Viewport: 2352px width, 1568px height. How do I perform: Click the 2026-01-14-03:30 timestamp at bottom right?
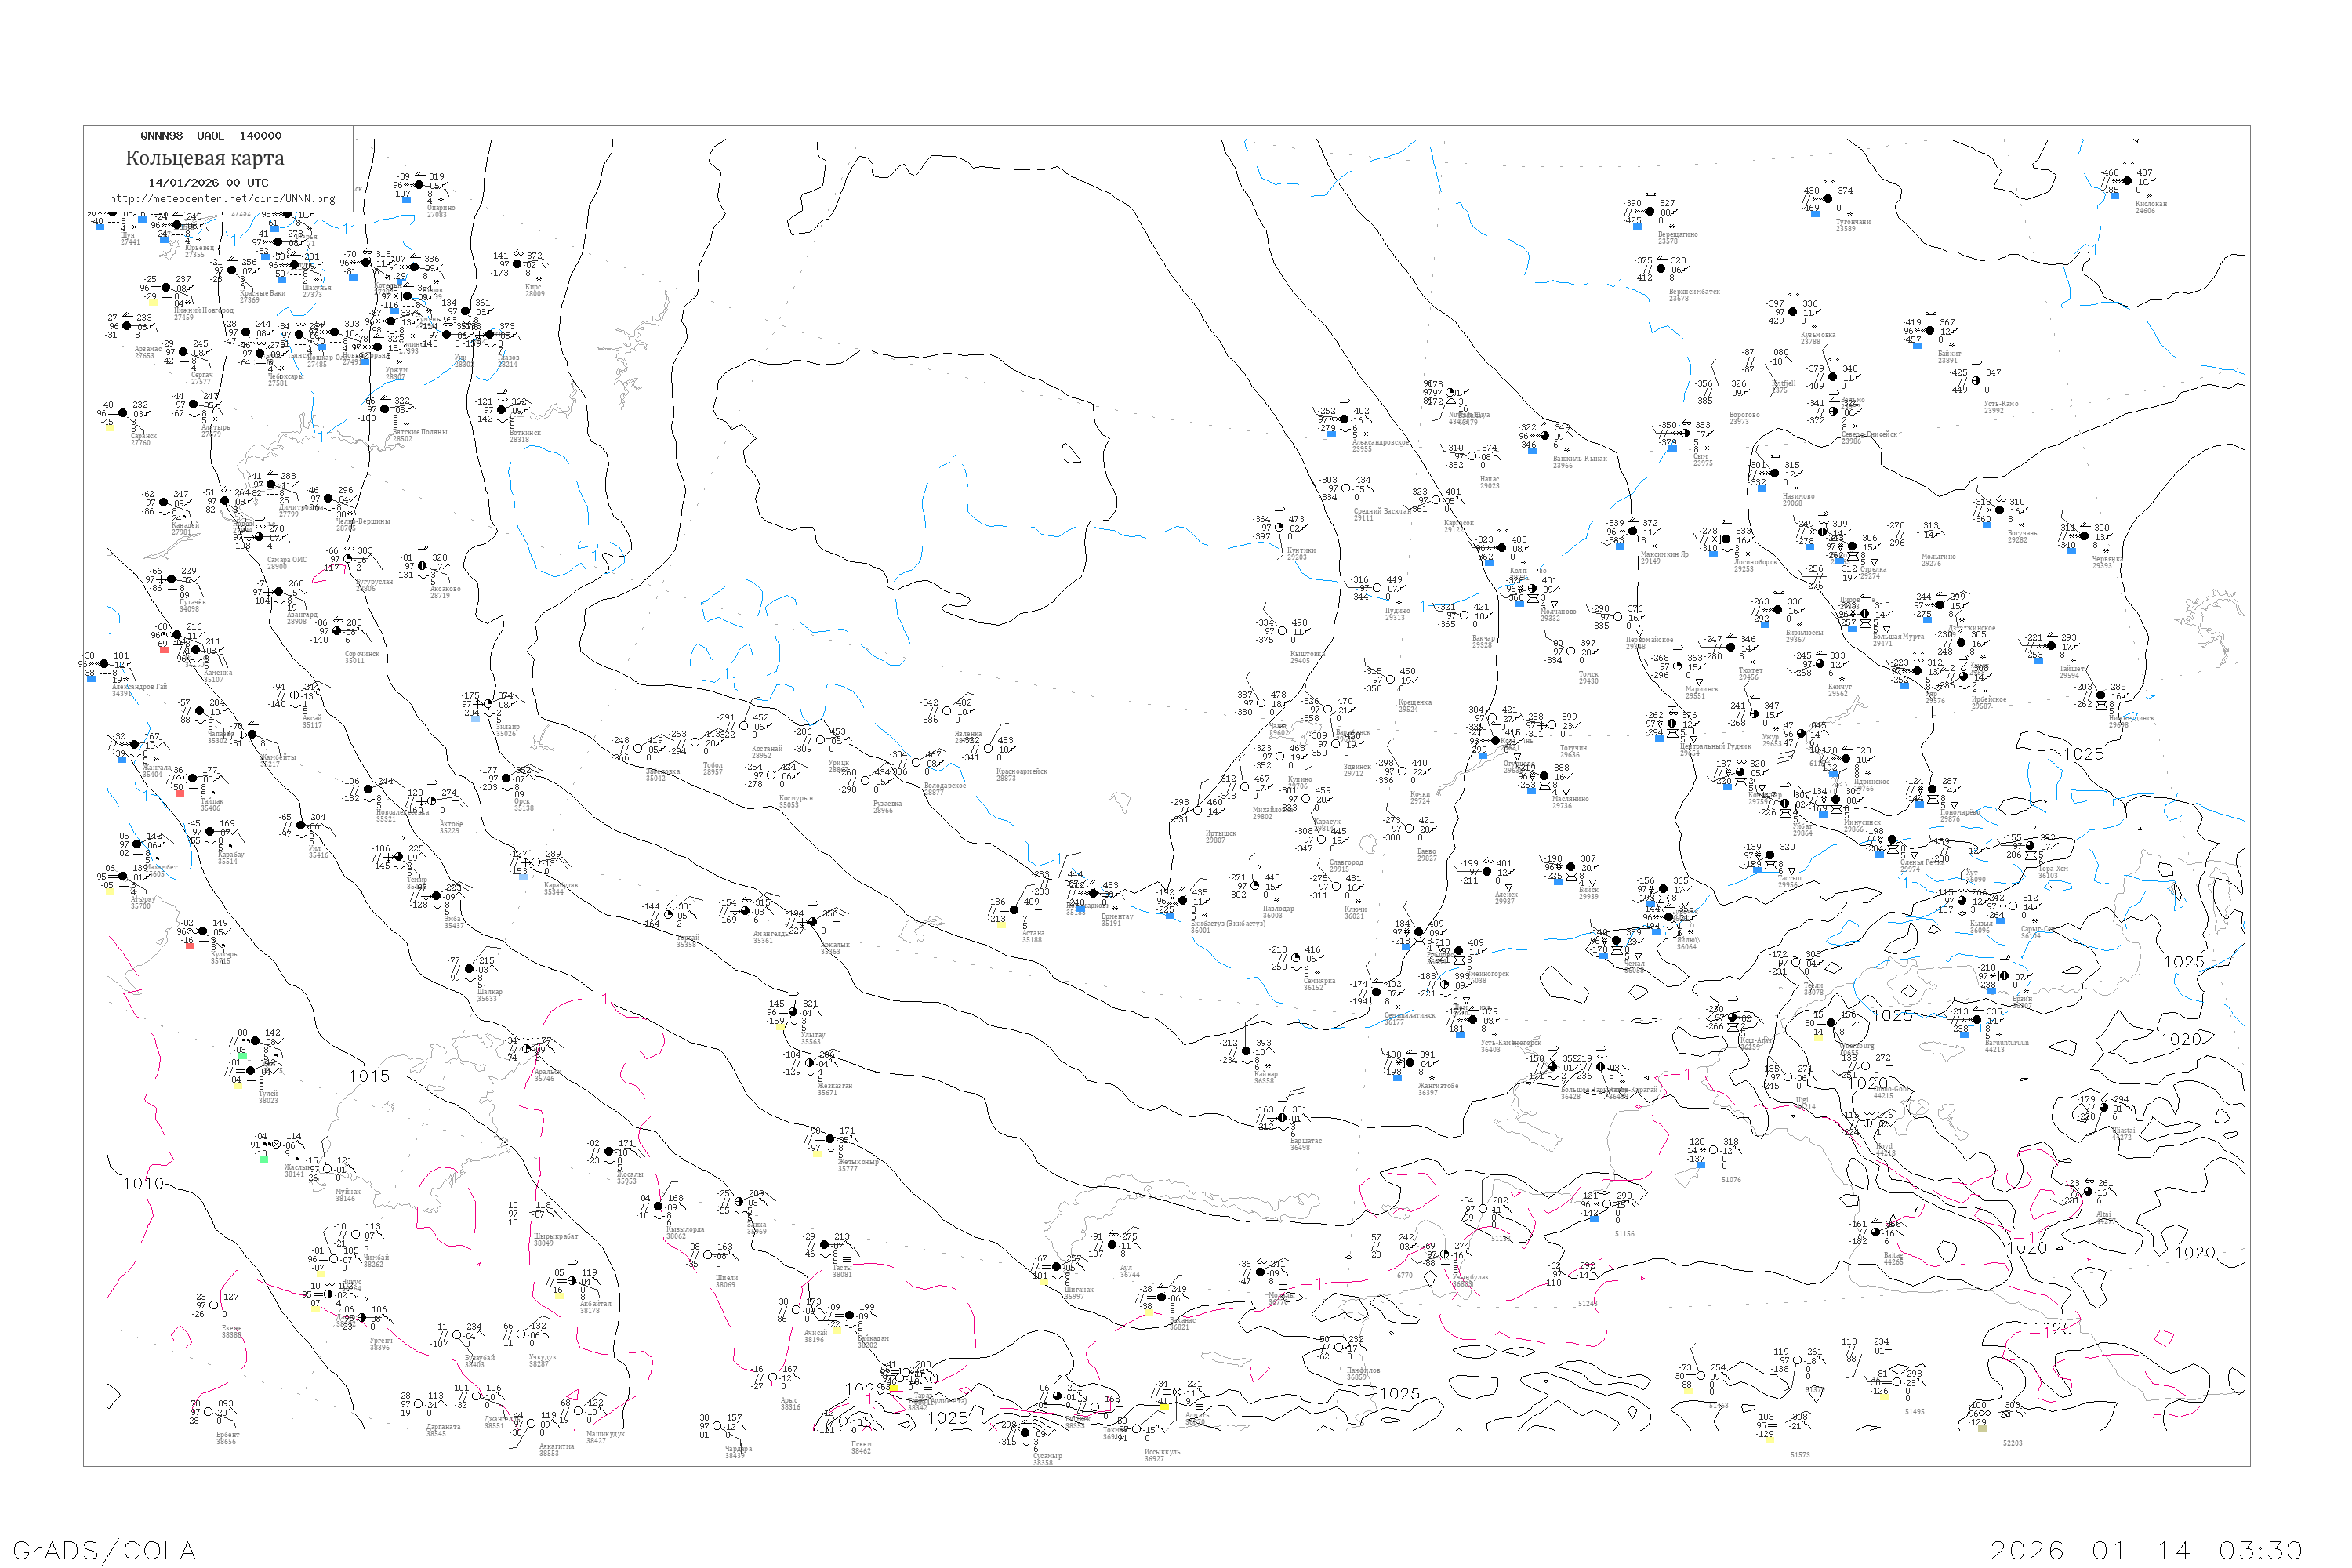point(2146,1550)
